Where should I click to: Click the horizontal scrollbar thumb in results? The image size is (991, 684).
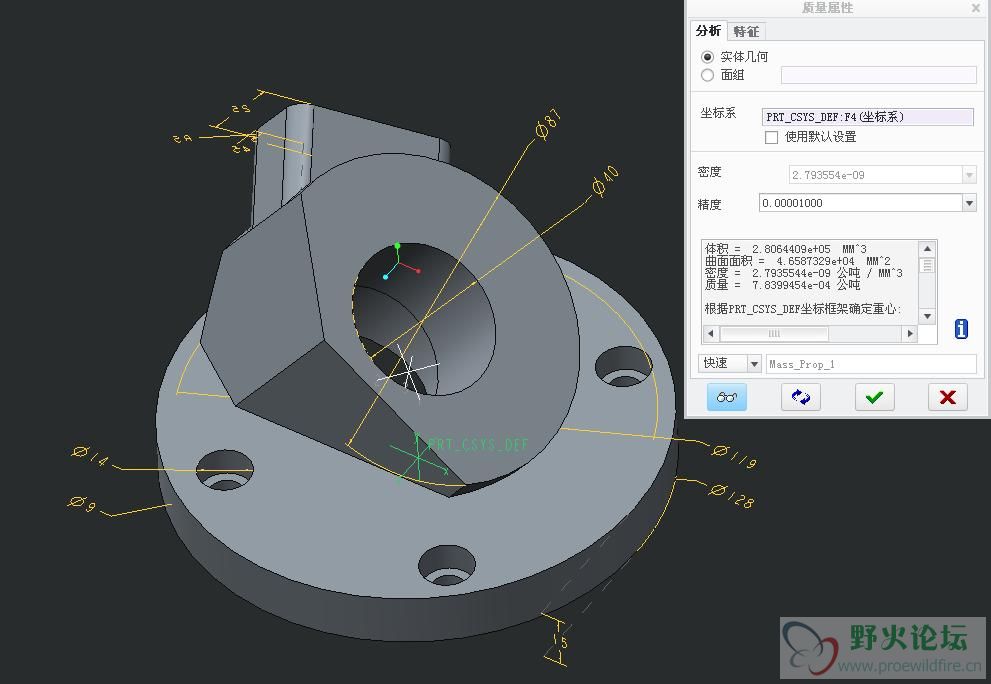[774, 333]
